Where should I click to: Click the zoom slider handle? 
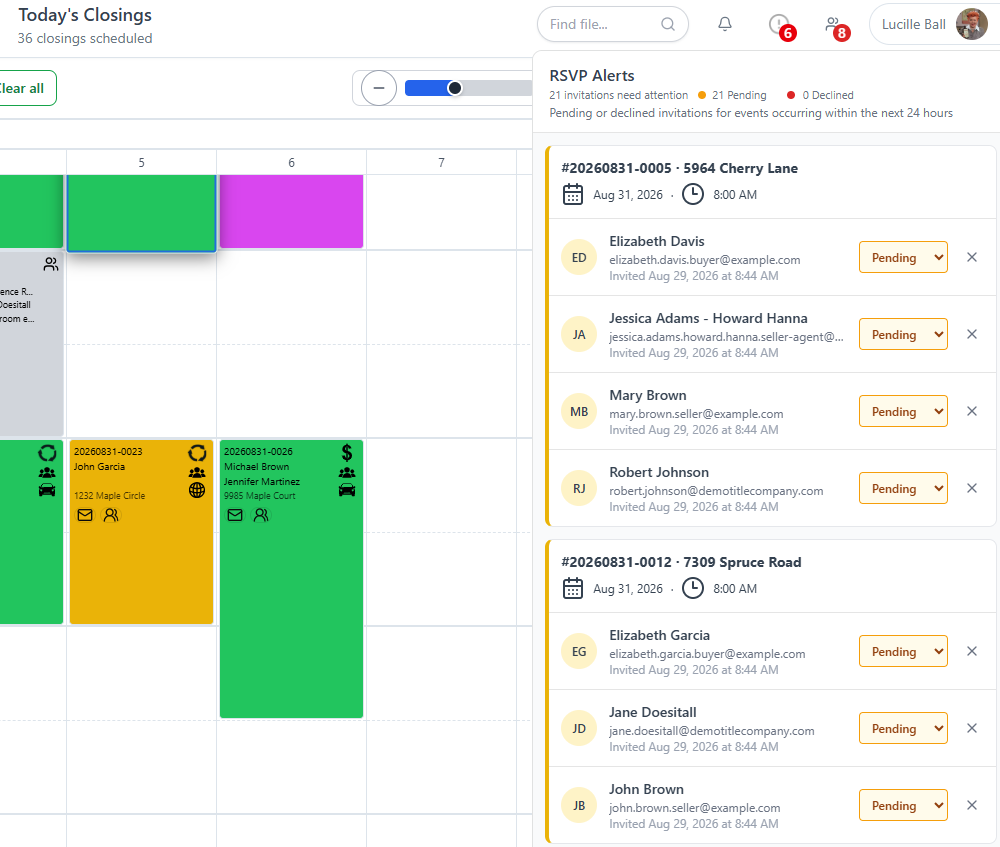[454, 88]
